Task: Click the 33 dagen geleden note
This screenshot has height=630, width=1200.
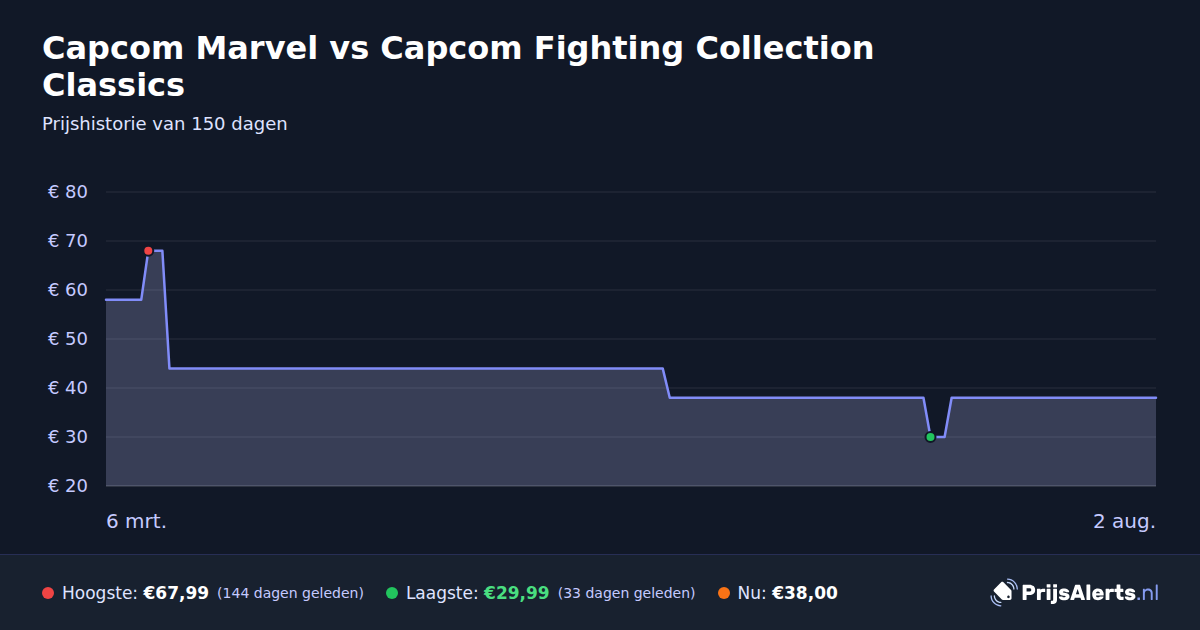Action: (626, 593)
